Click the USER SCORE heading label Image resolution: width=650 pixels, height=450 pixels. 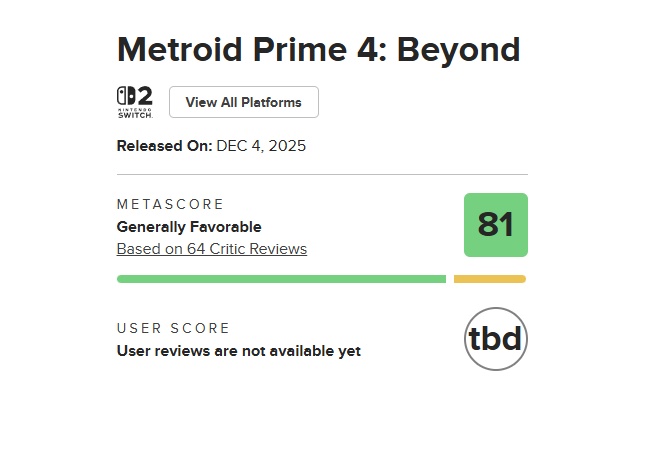click(174, 328)
